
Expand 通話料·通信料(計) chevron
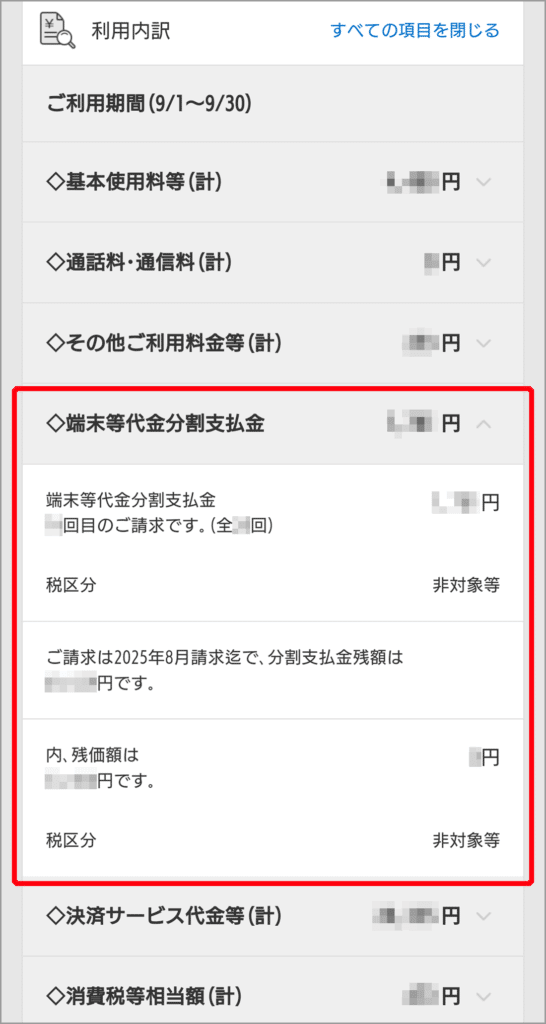tap(483, 263)
